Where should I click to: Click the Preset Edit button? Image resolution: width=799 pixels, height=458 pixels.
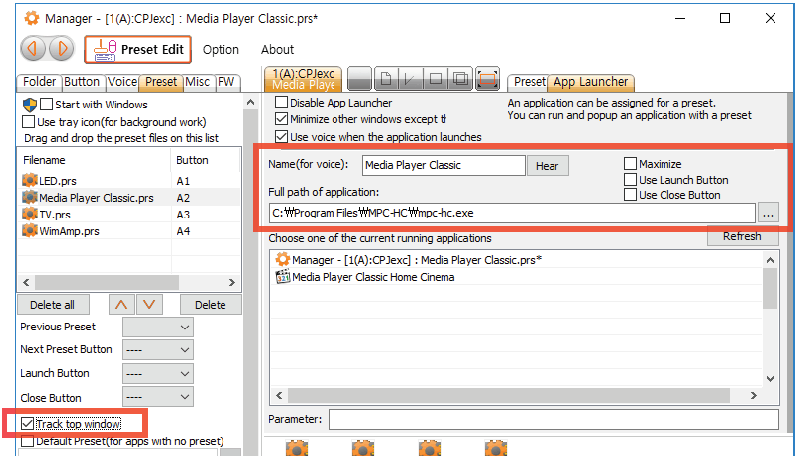coord(138,49)
